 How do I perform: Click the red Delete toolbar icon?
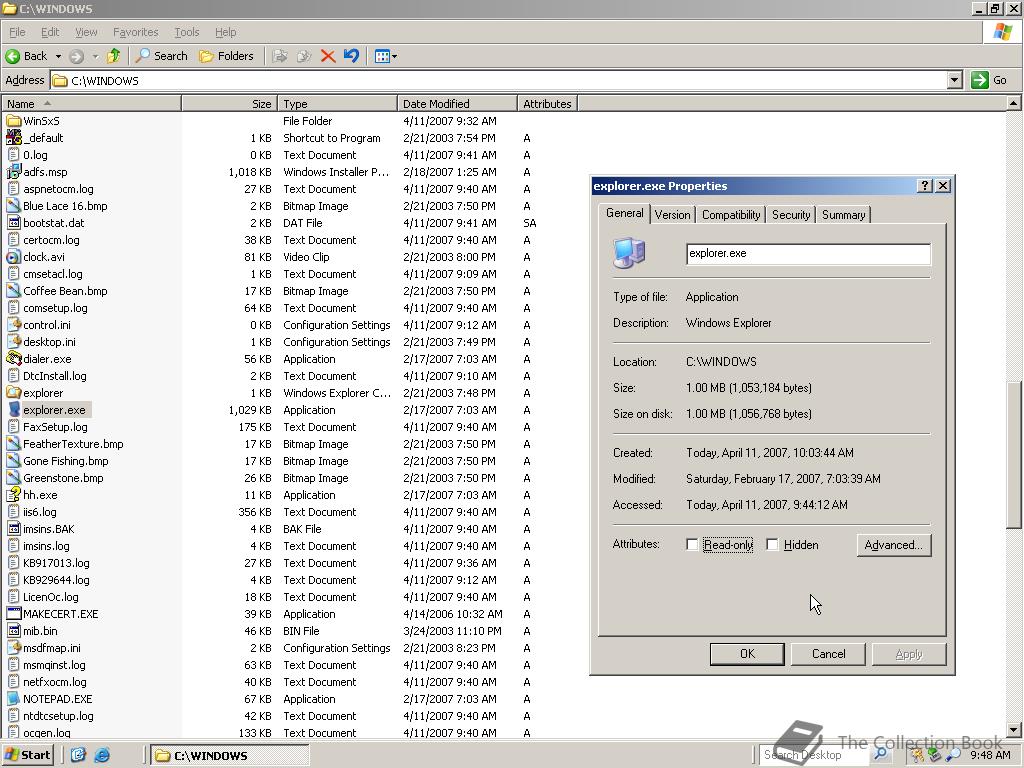(x=328, y=56)
